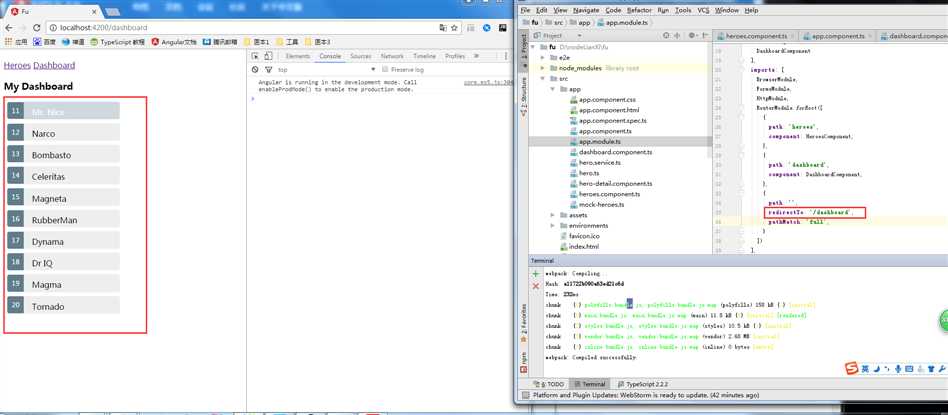This screenshot has height=415, width=948.
Task: Expand the node_modules folder
Action: (x=543, y=68)
